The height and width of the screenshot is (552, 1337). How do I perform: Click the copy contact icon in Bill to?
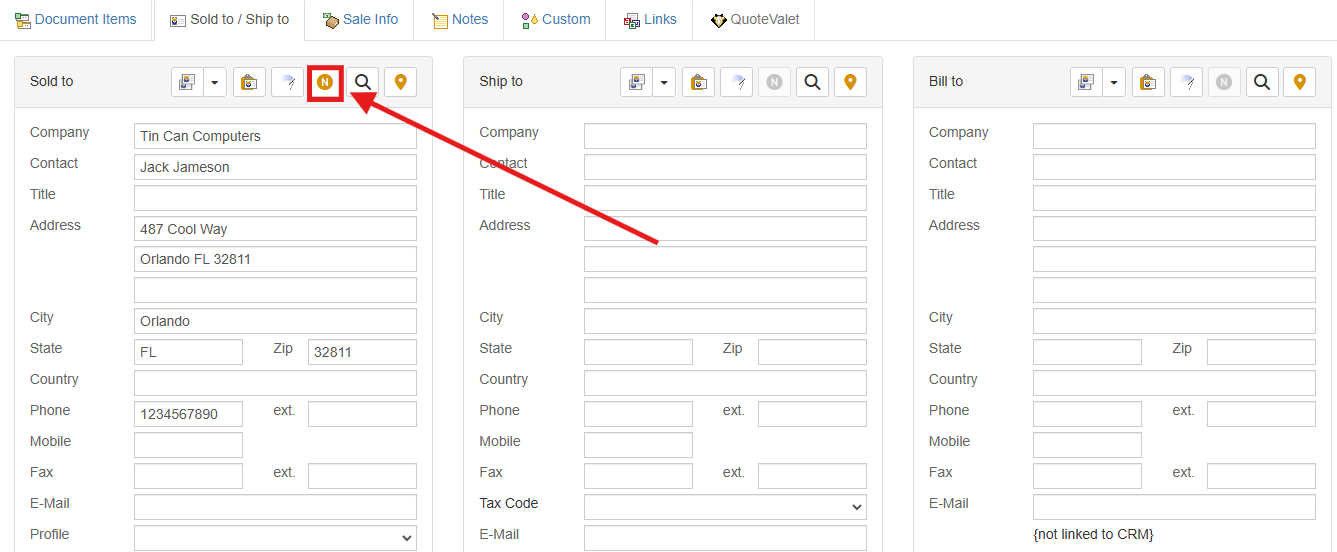point(1086,82)
